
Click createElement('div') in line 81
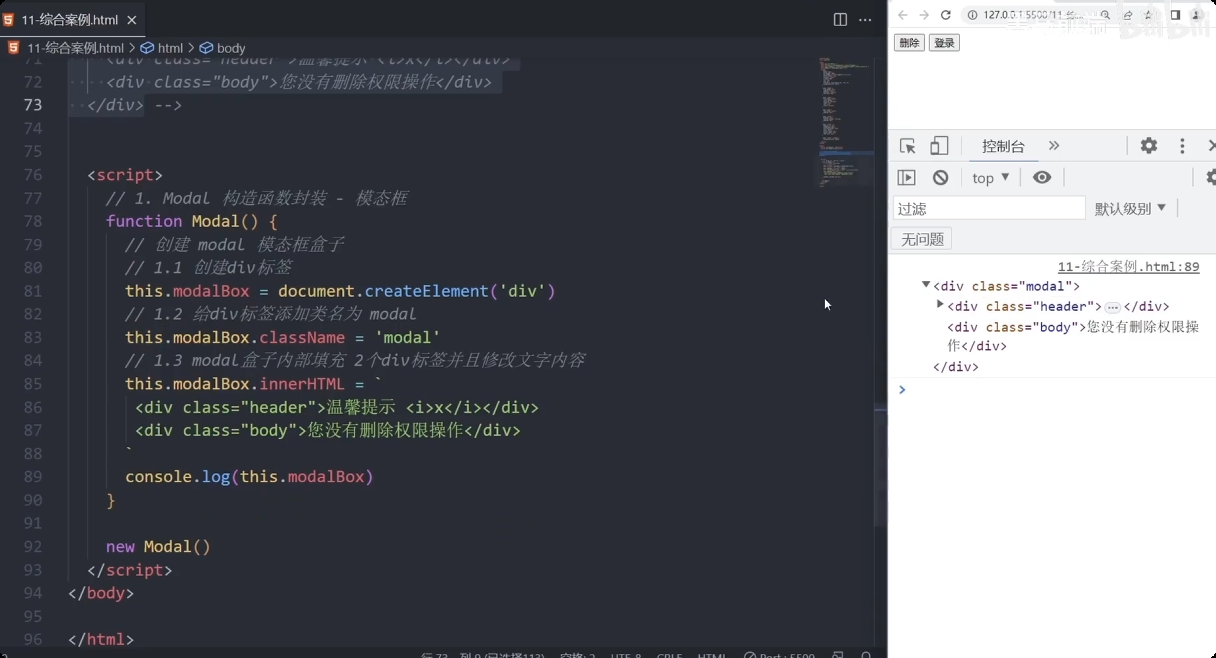pos(459,291)
